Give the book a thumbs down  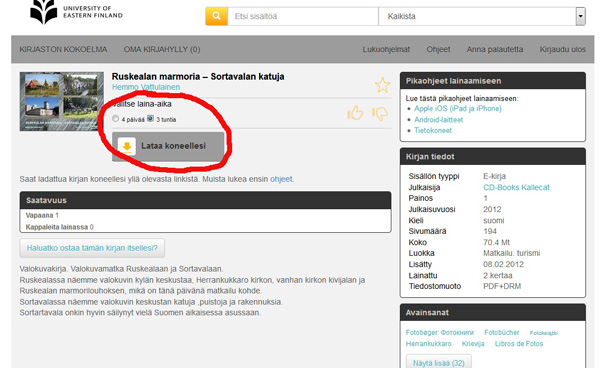380,113
